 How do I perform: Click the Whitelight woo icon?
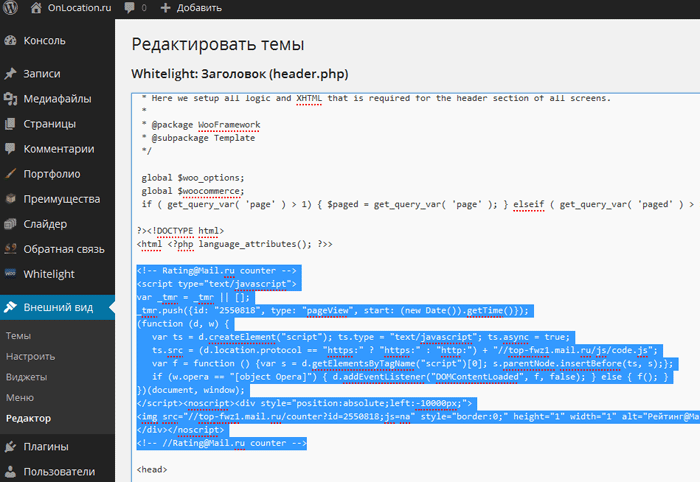(10, 273)
